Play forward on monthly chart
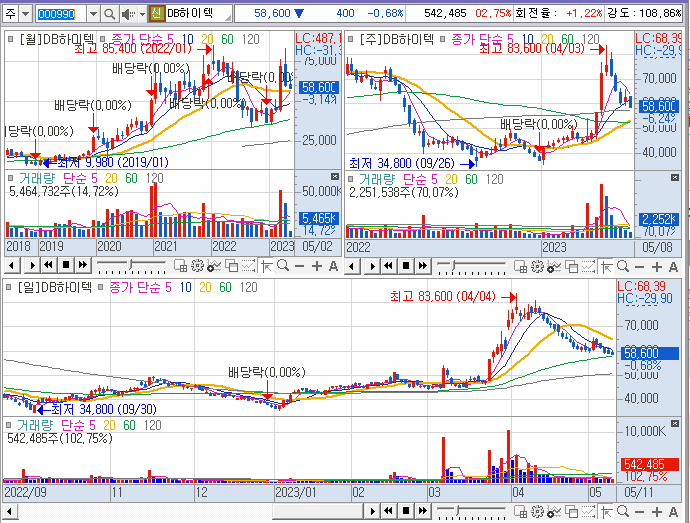Screen dimensions: 690x523 point(32,265)
